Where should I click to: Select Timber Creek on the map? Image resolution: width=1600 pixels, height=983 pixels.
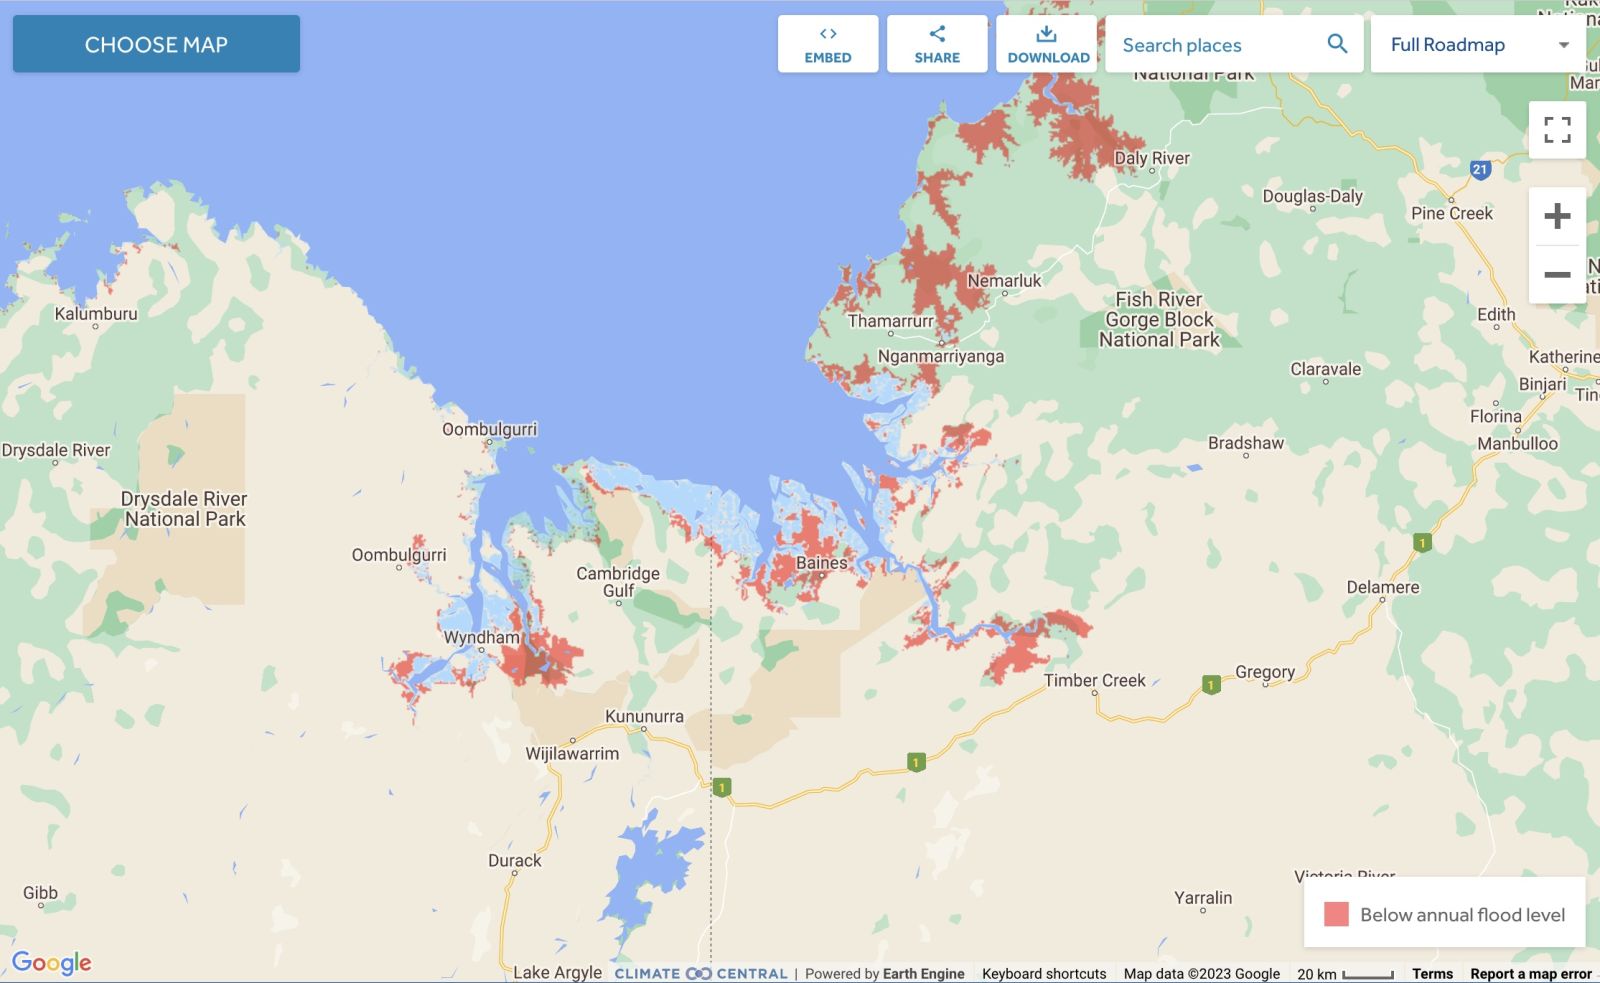[1095, 680]
